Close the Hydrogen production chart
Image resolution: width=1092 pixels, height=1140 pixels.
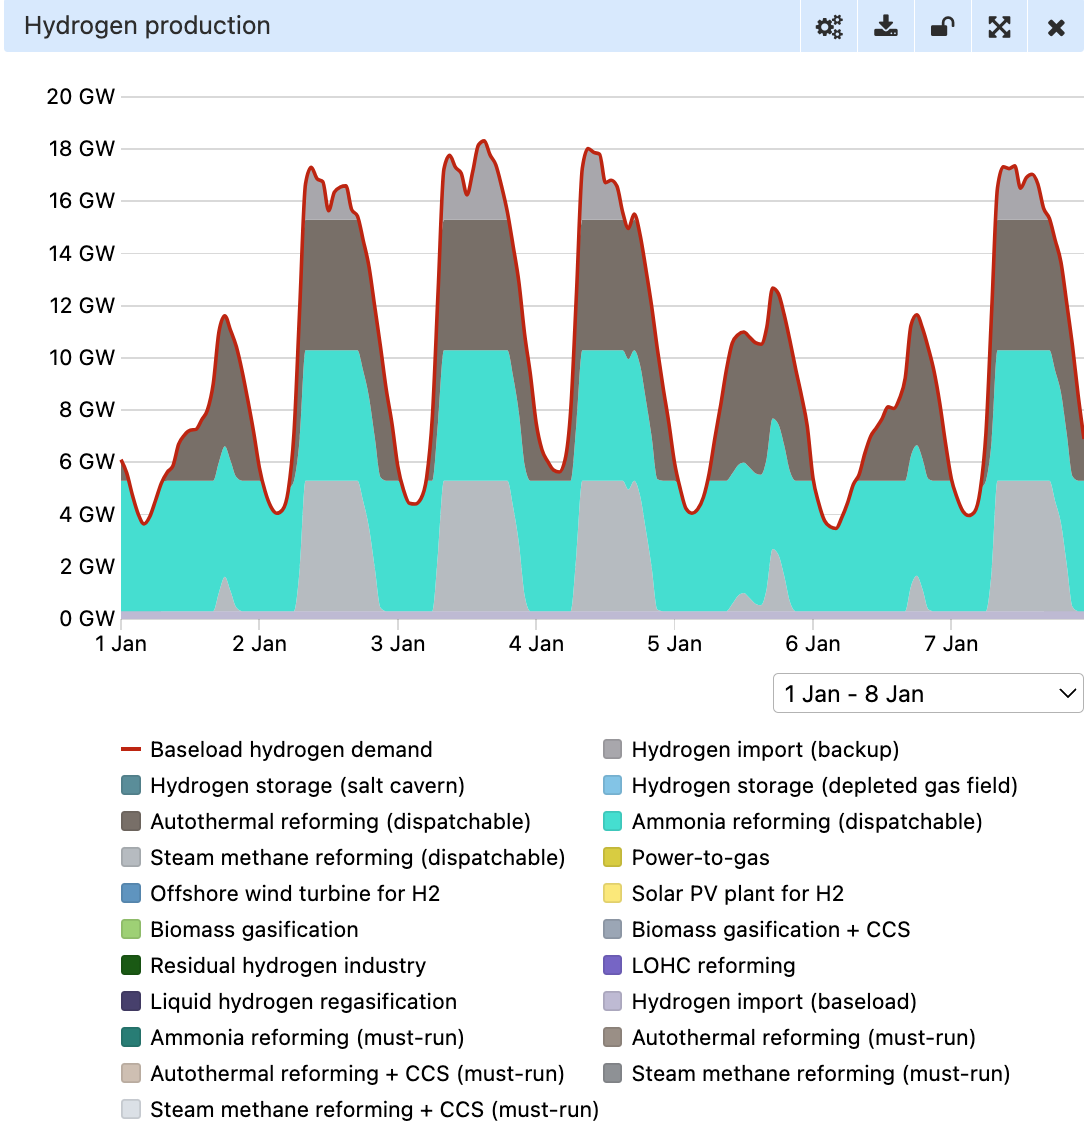coord(1056,28)
